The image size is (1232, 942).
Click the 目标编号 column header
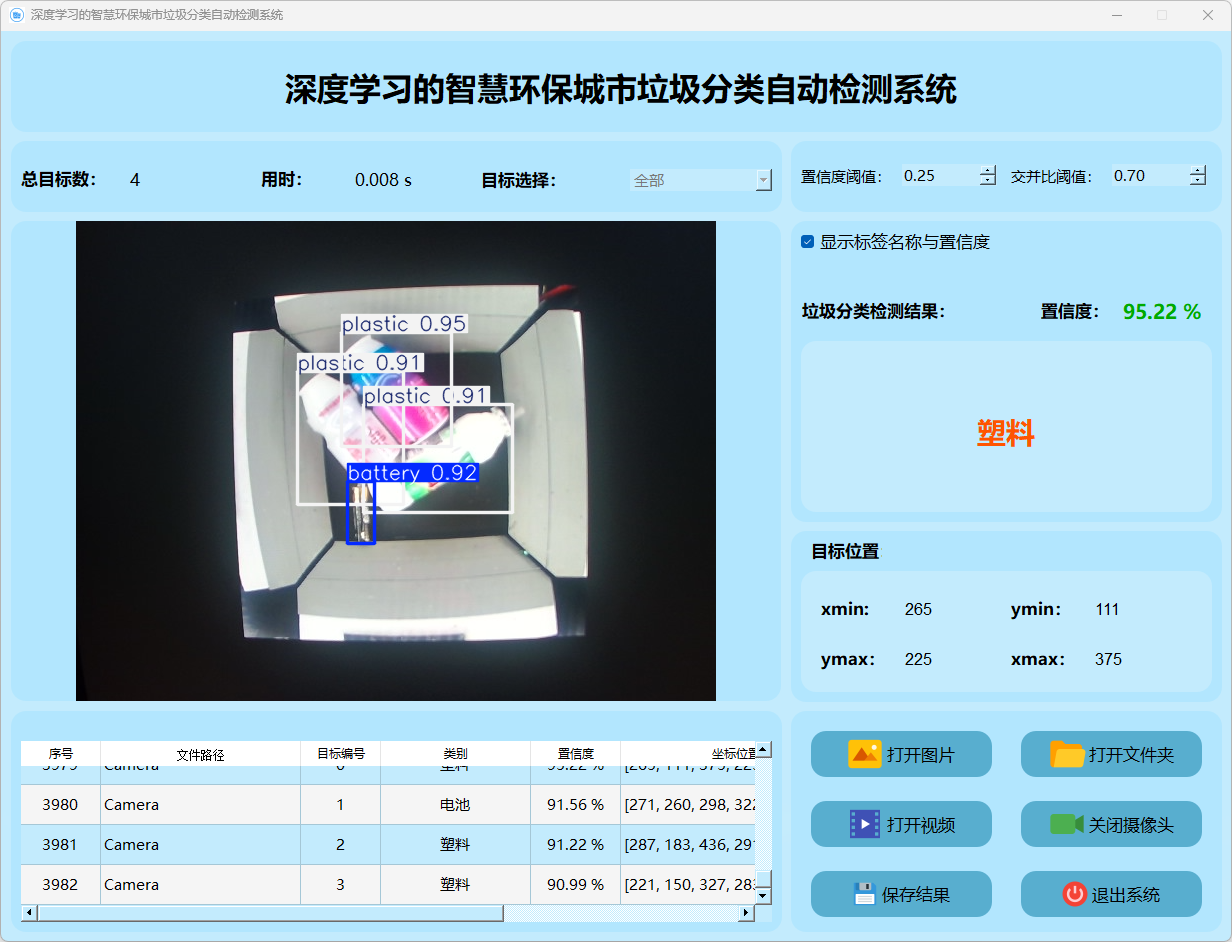(x=341, y=754)
